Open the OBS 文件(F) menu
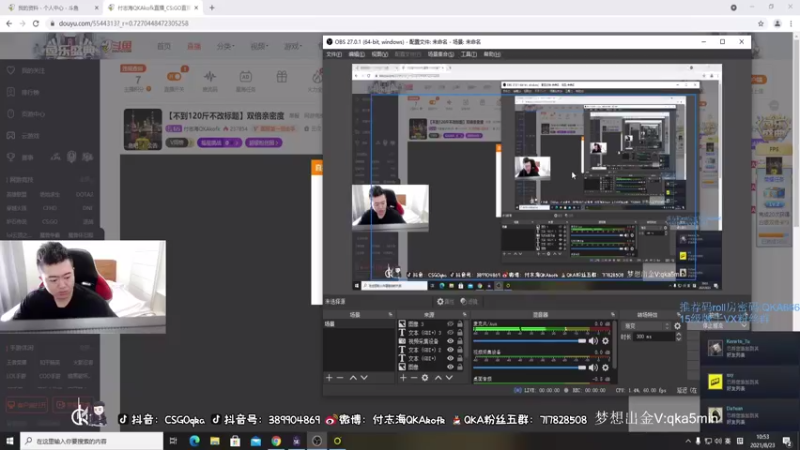 [x=334, y=54]
